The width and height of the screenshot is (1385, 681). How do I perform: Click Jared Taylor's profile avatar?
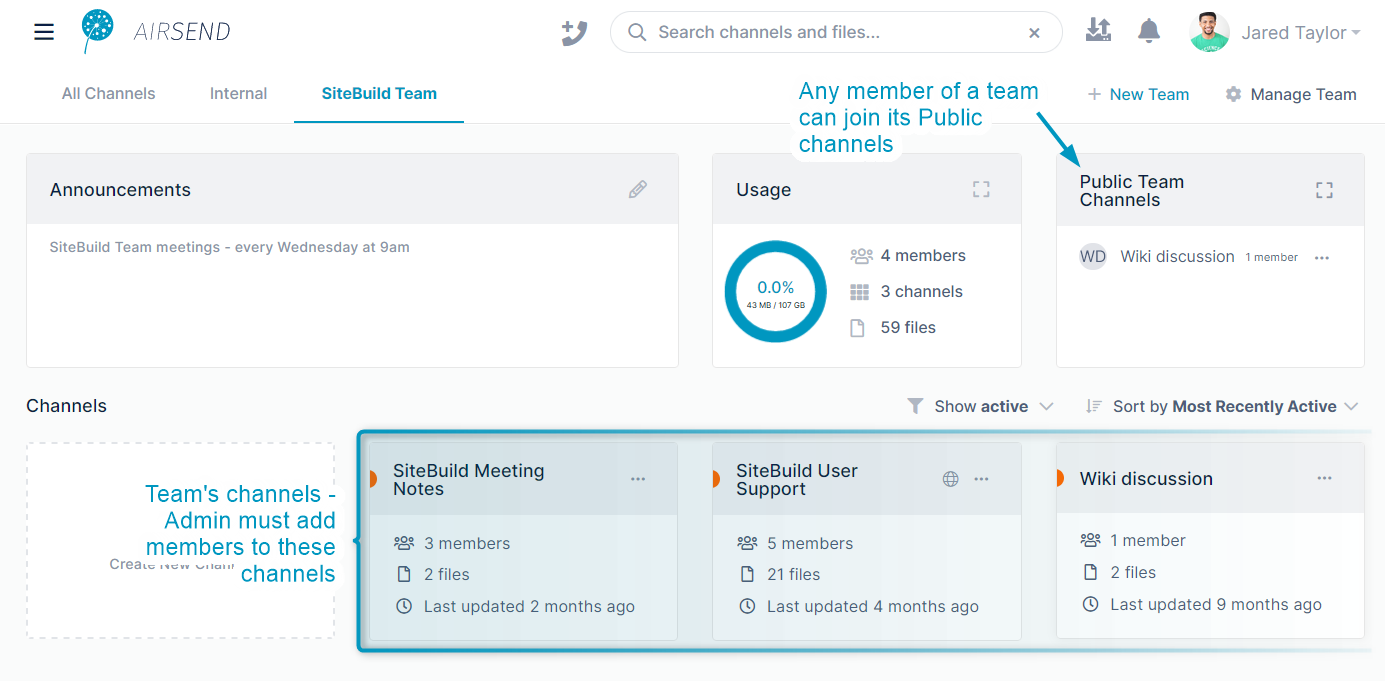[x=1210, y=32]
